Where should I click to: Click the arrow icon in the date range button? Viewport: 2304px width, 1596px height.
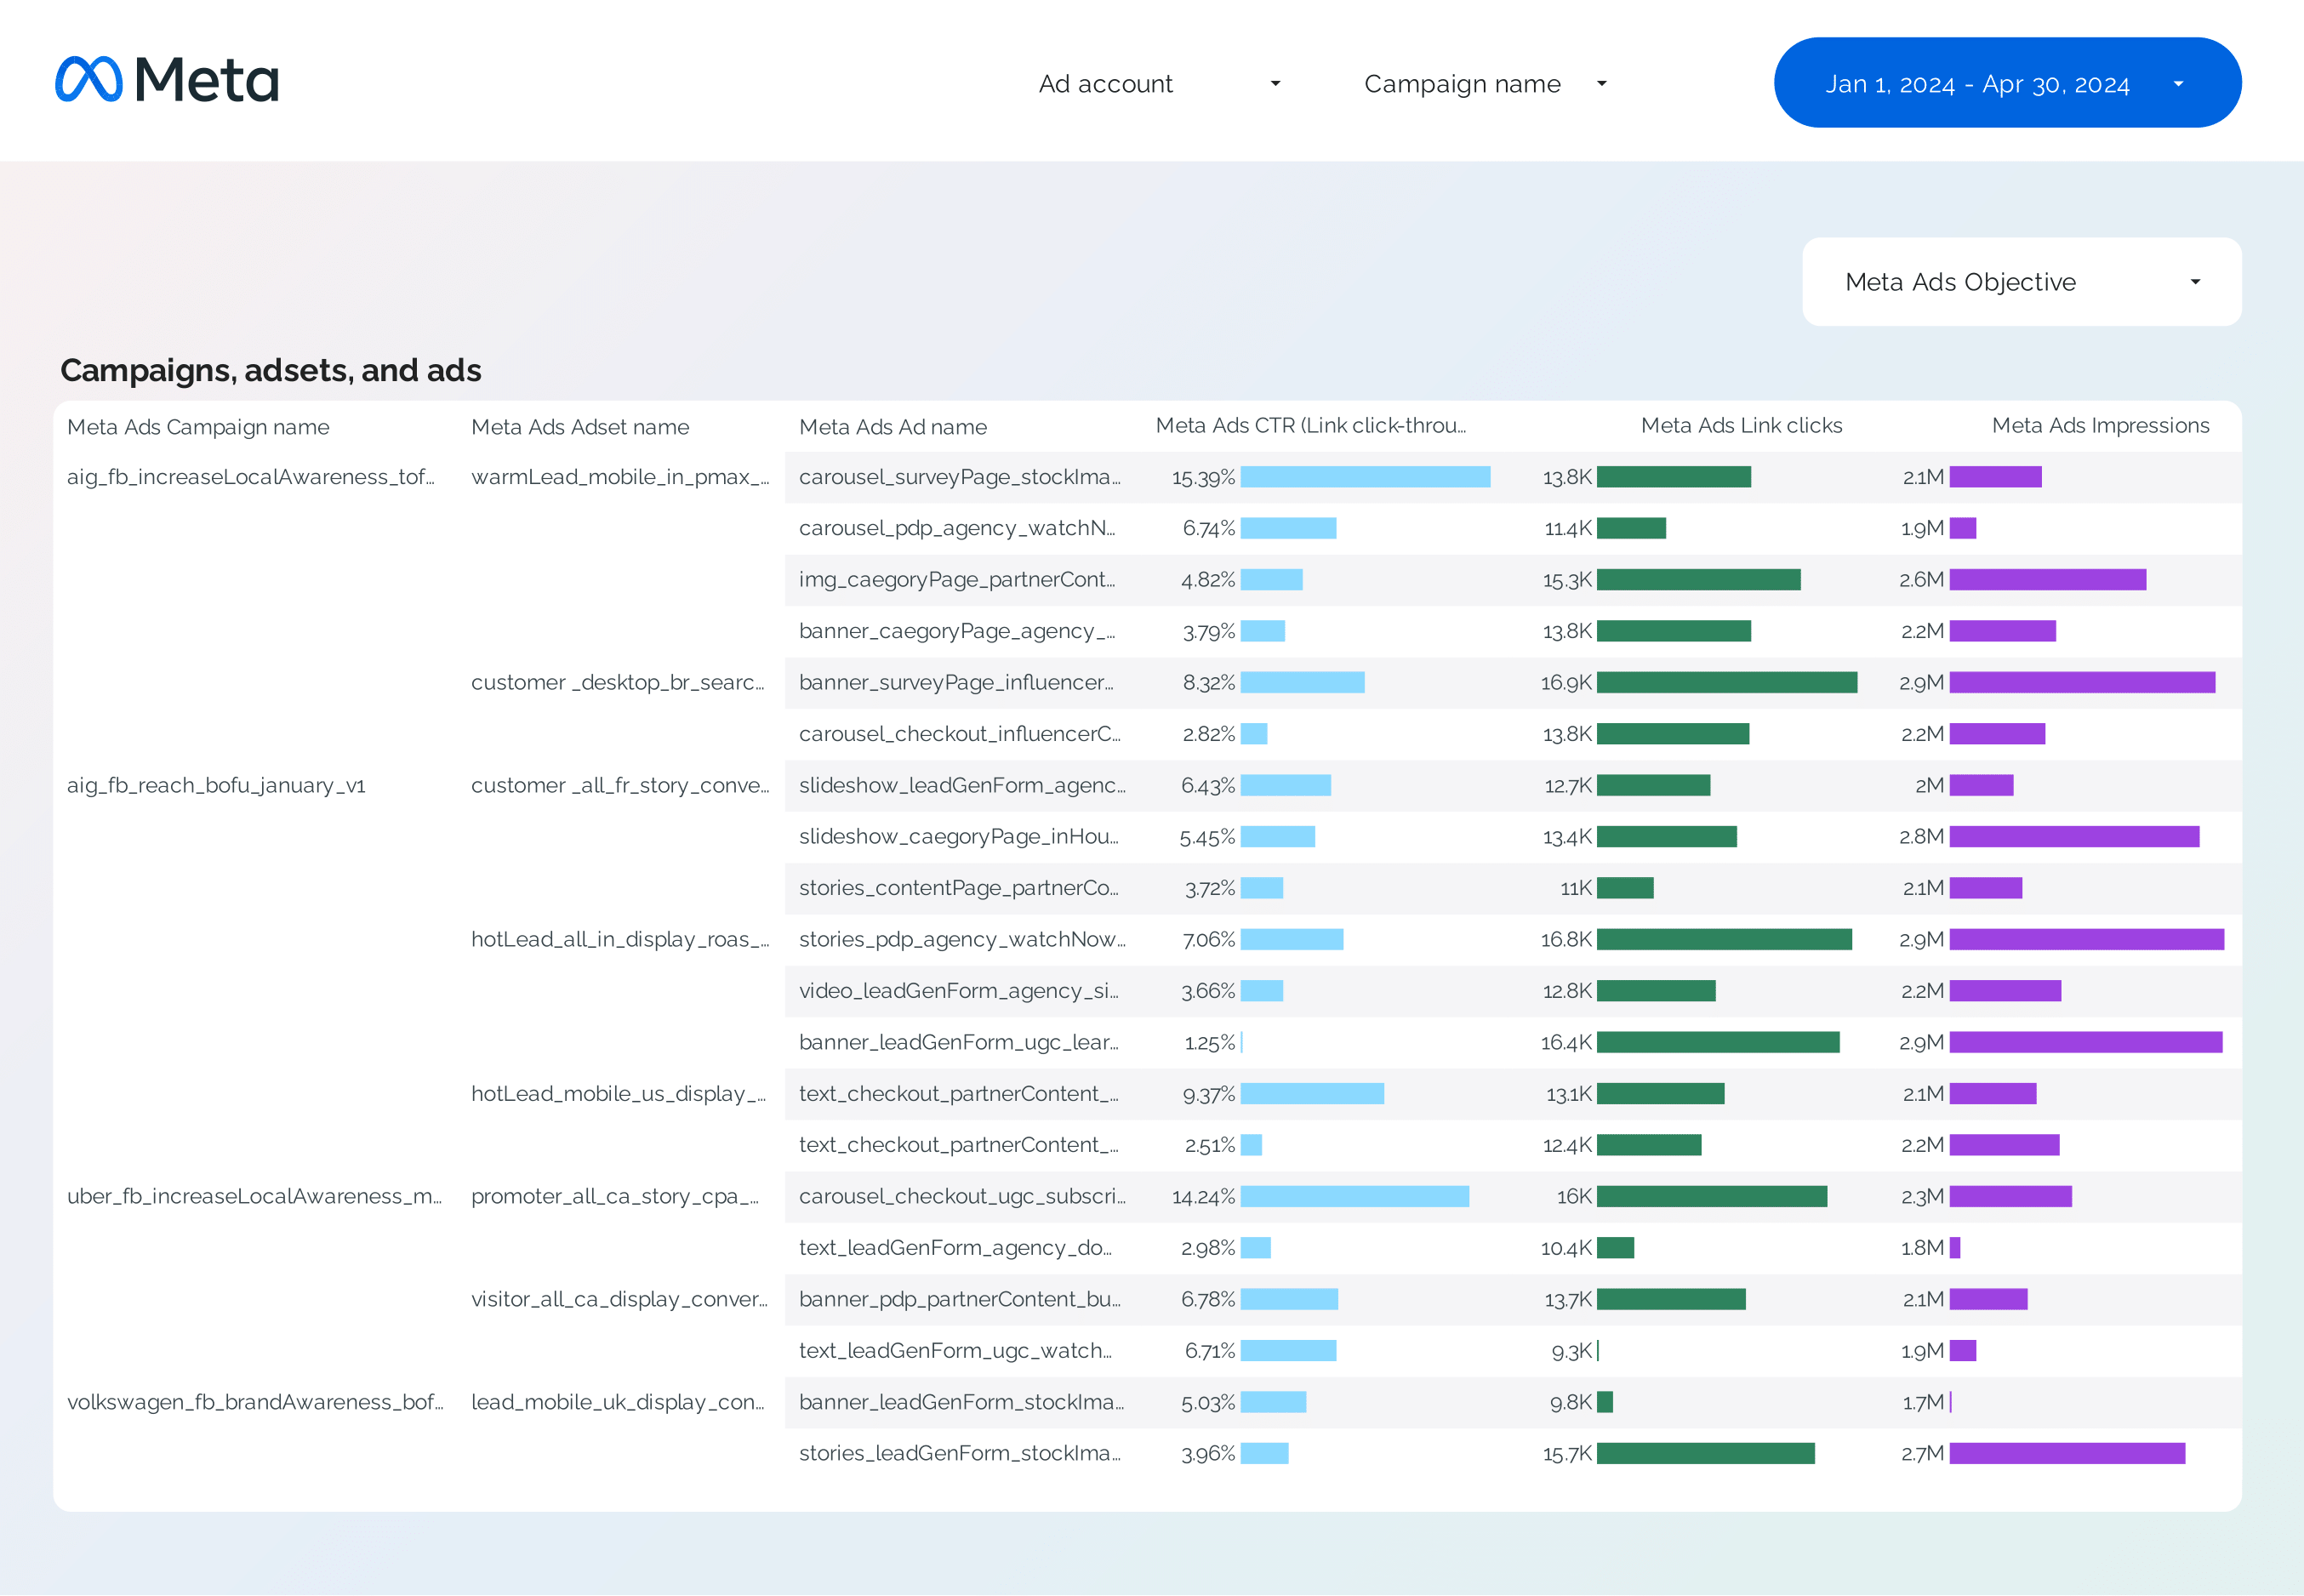coord(2178,84)
